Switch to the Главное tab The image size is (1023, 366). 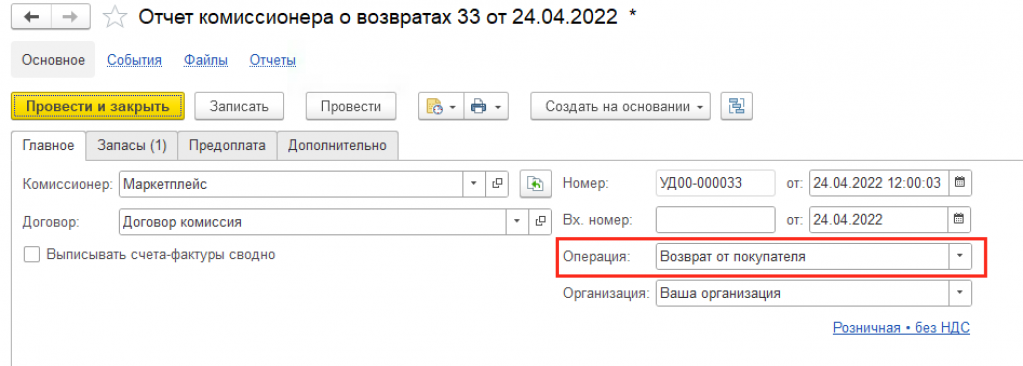coord(49,145)
